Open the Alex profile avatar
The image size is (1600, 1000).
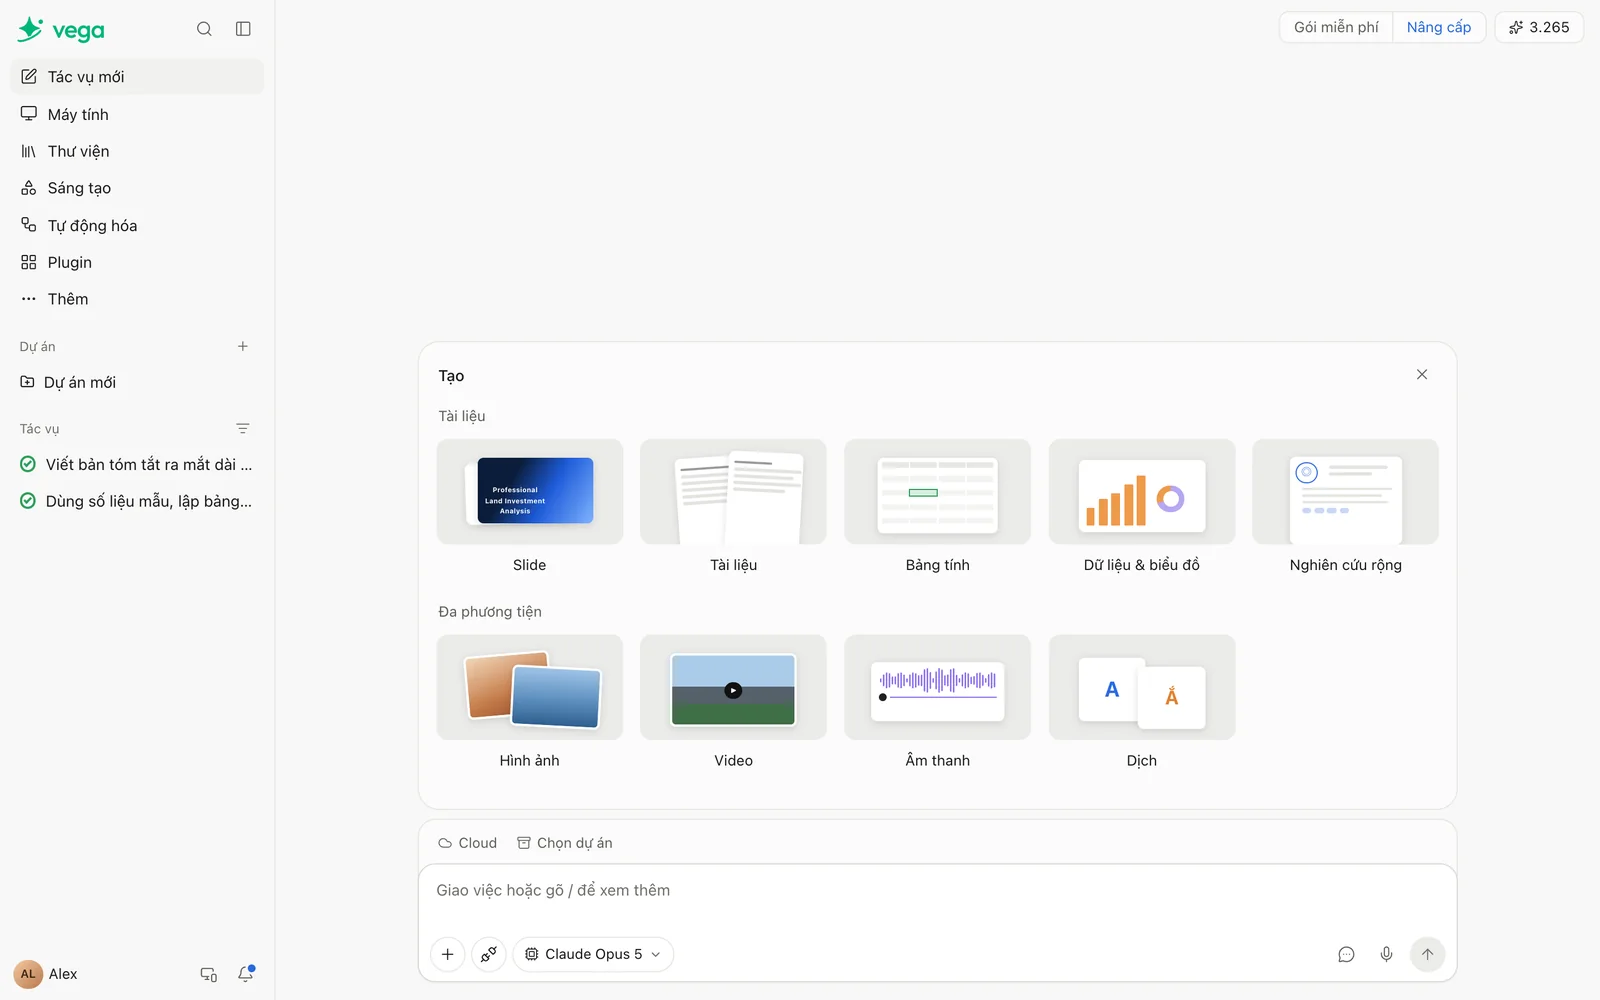tap(28, 974)
